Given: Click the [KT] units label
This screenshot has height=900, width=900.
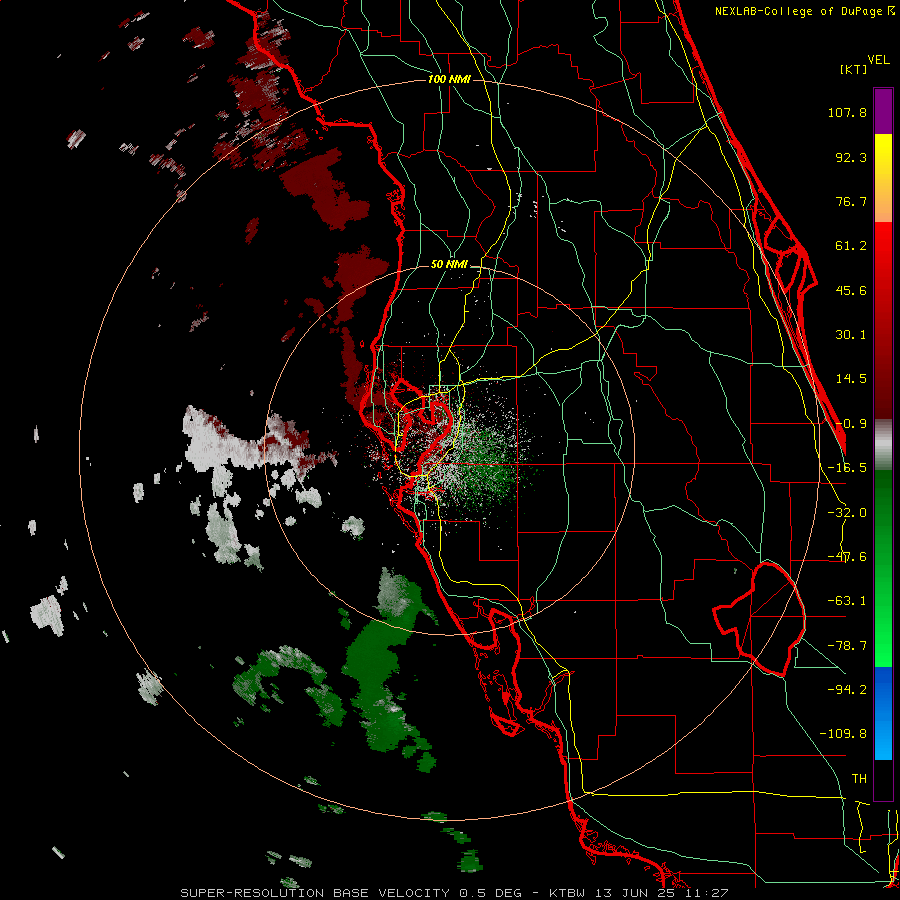Looking at the screenshot, I should click(x=854, y=69).
